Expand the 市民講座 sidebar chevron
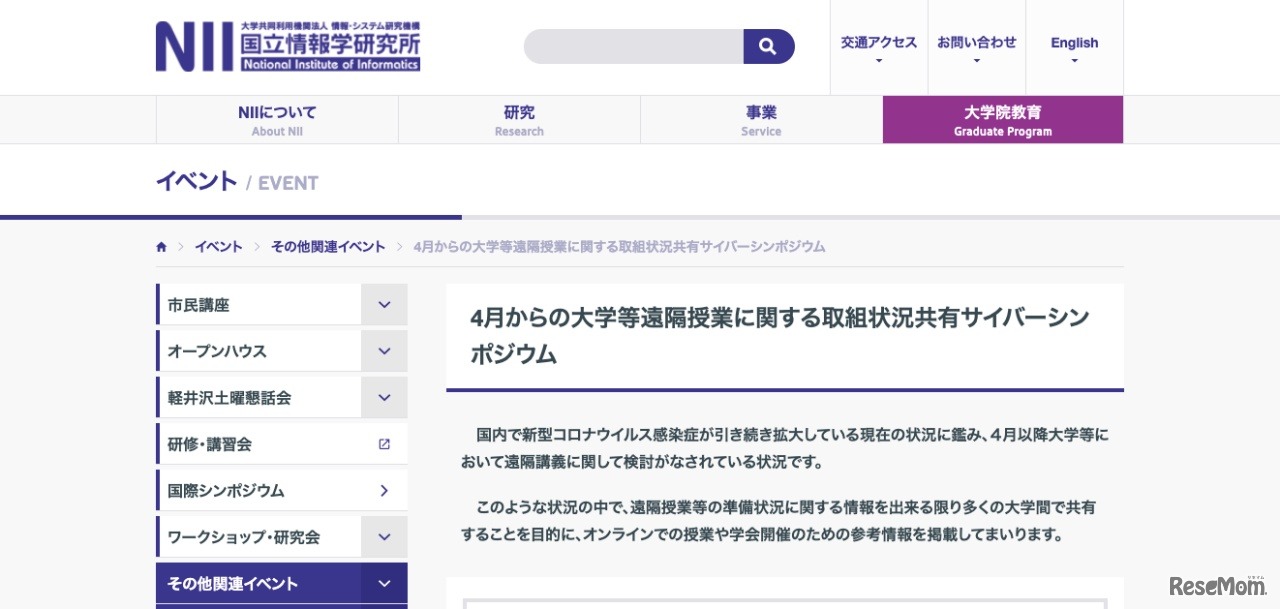Screen dimensions: 1280x609 [x=384, y=304]
